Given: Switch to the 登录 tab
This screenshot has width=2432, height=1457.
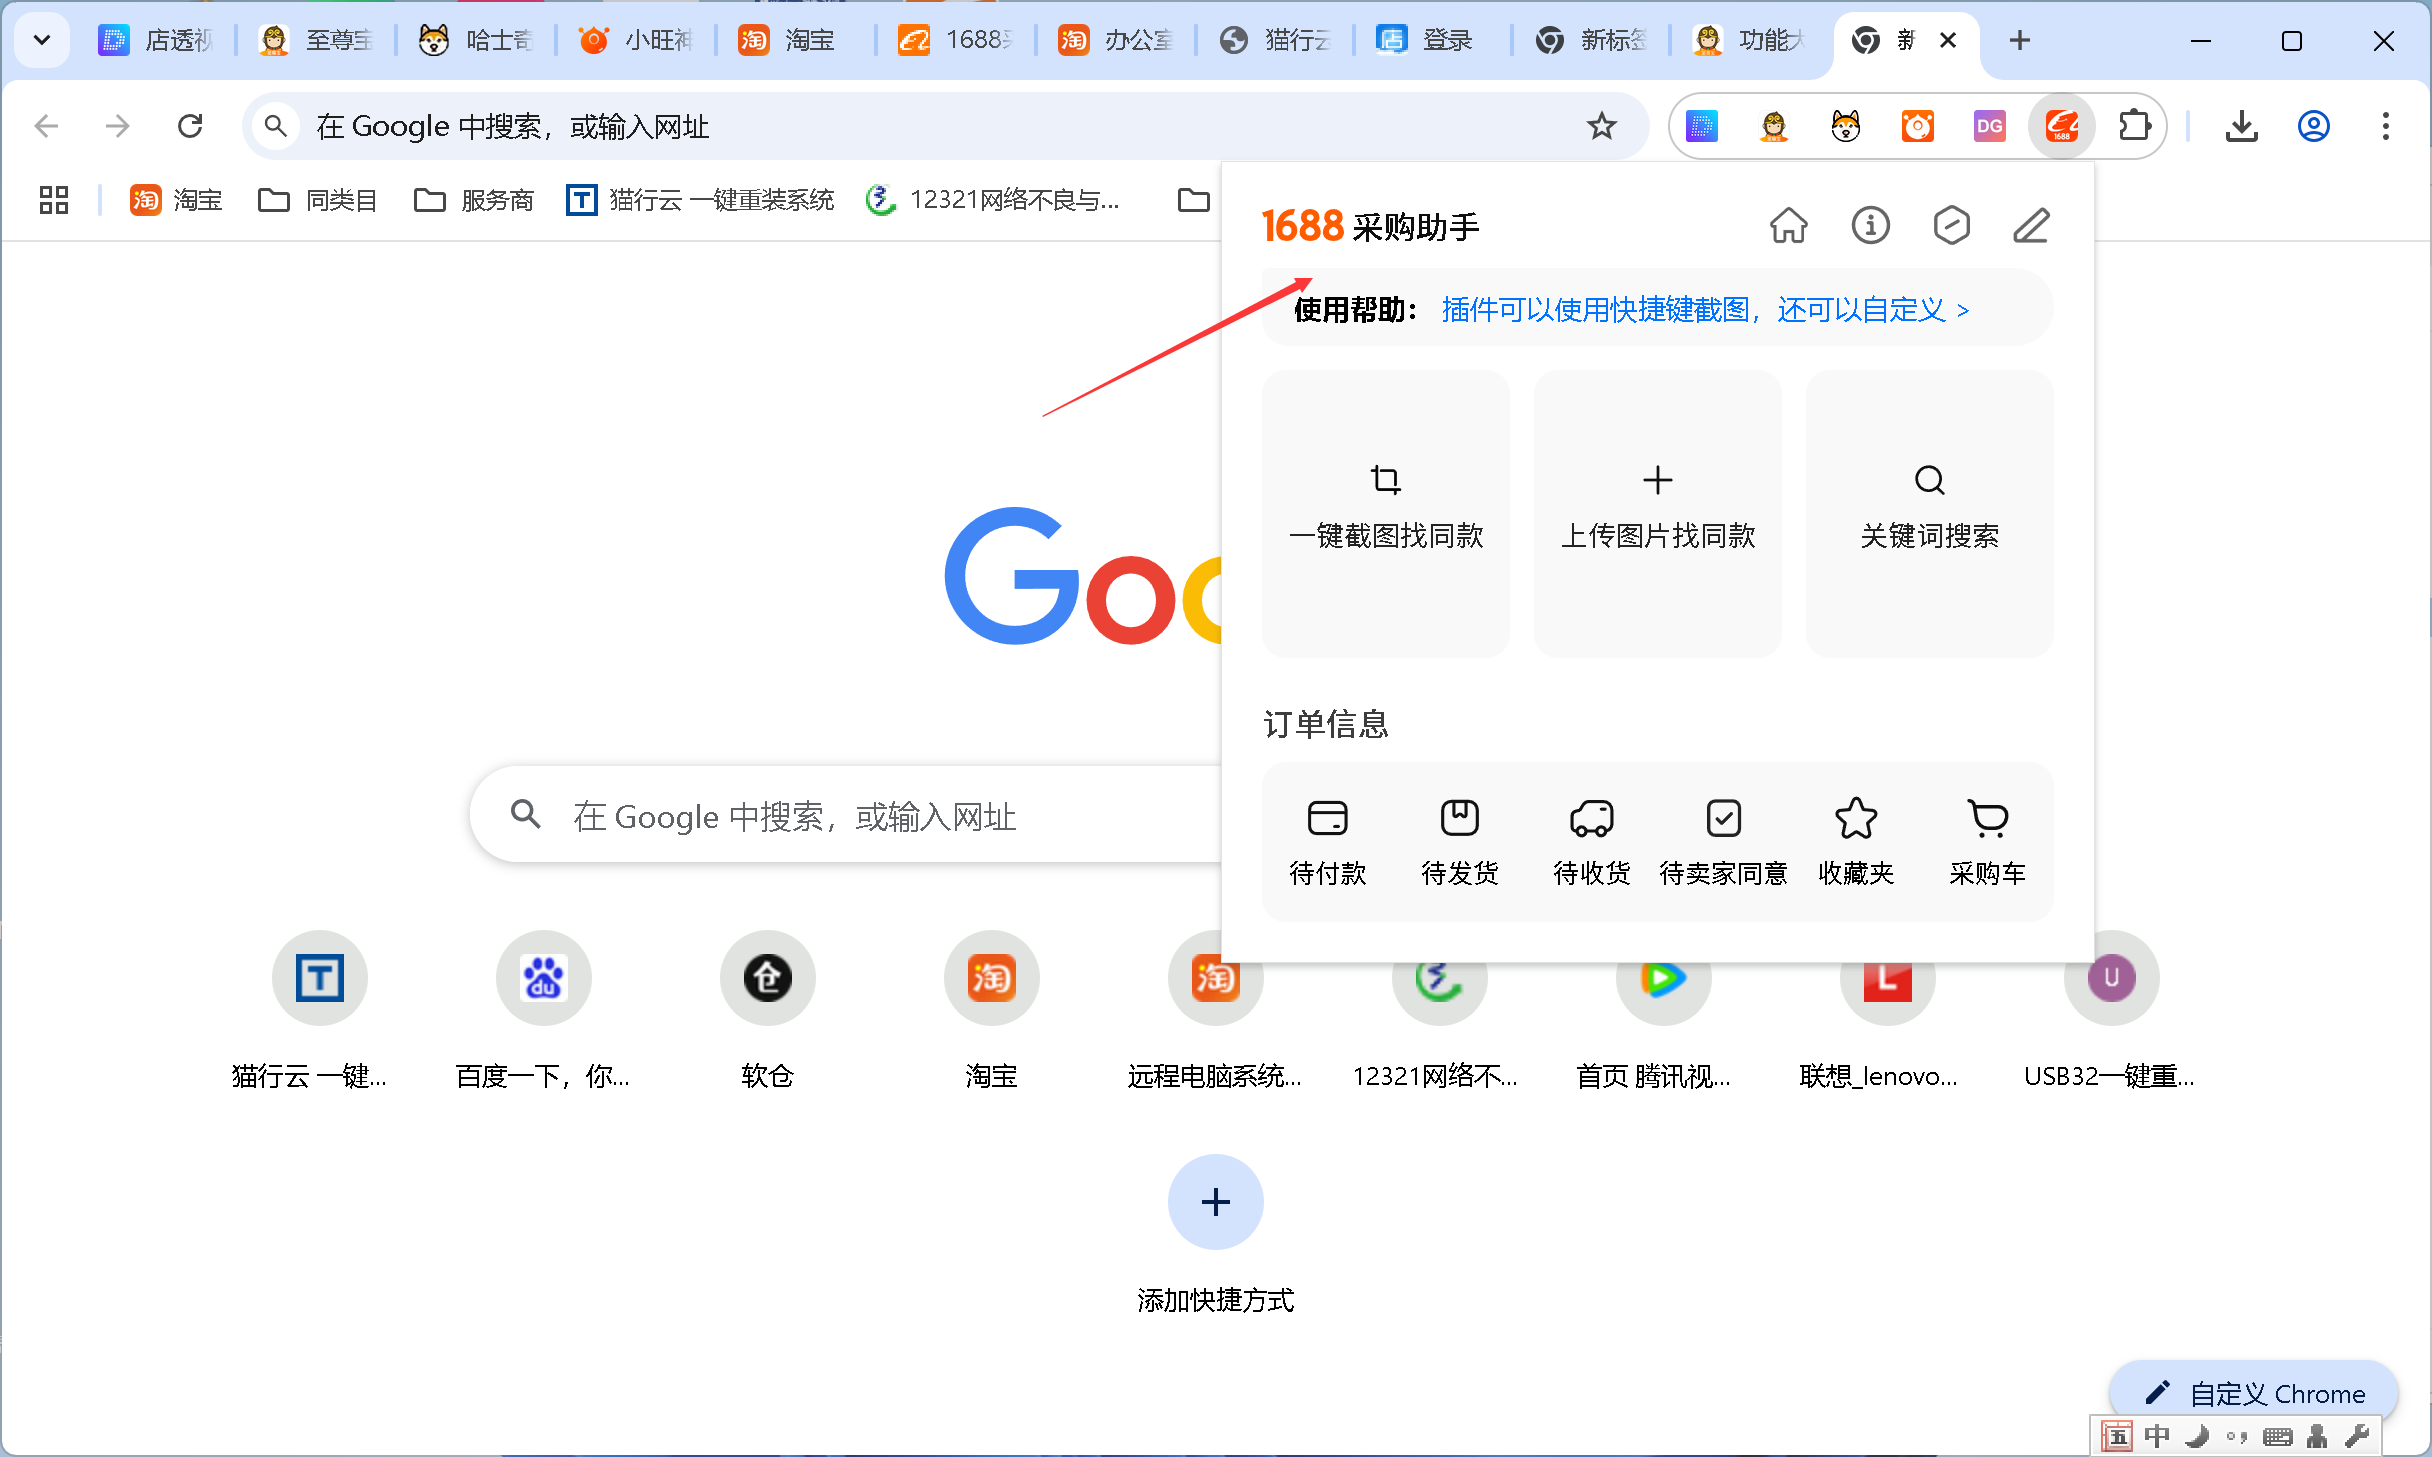Looking at the screenshot, I should (1432, 40).
